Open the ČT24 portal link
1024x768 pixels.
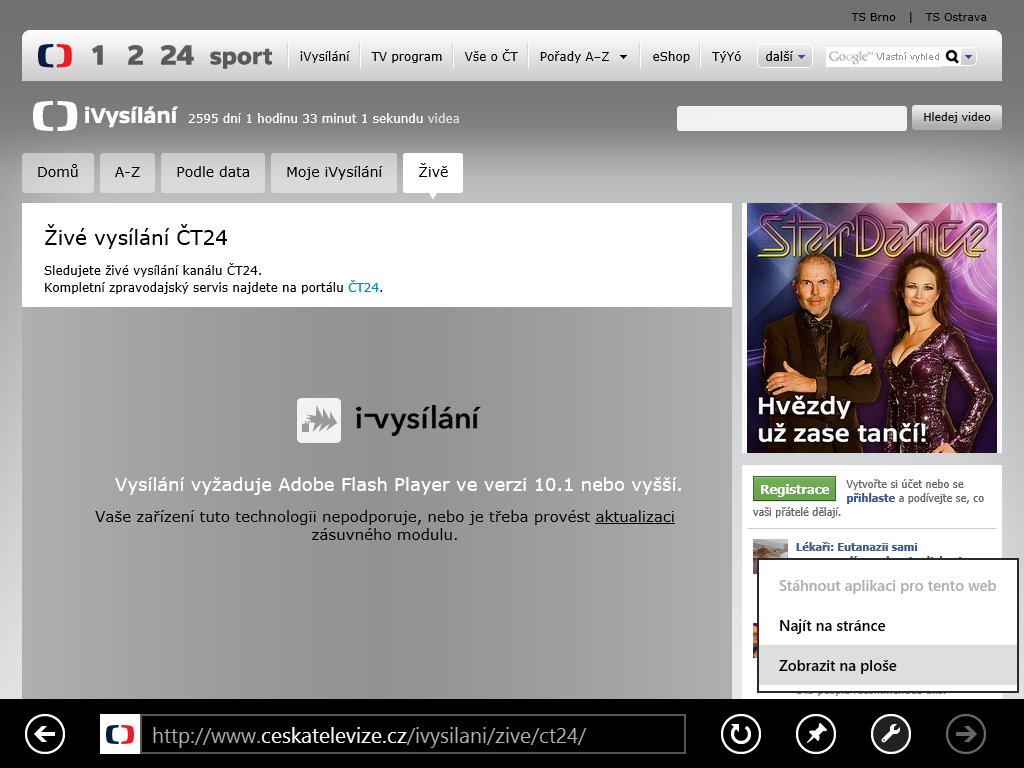coord(363,287)
